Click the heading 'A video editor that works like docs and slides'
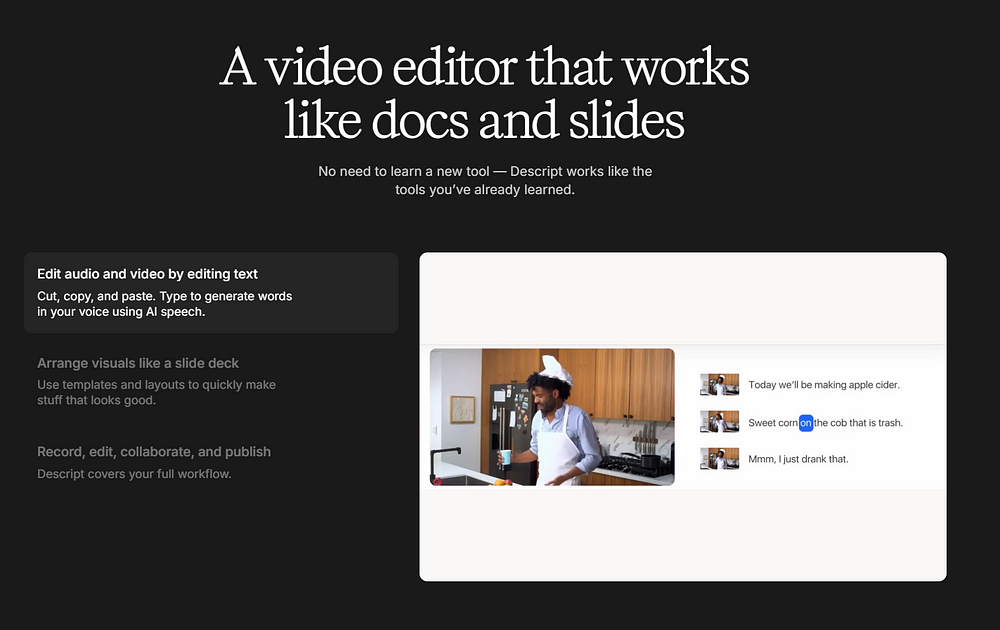The width and height of the screenshot is (1000, 630). click(485, 93)
